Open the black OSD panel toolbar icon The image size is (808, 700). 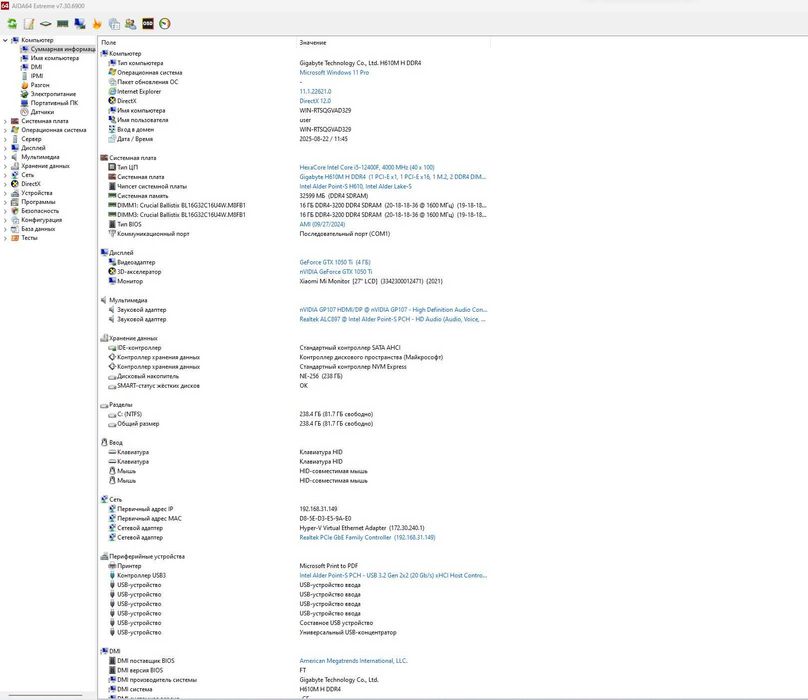click(148, 24)
